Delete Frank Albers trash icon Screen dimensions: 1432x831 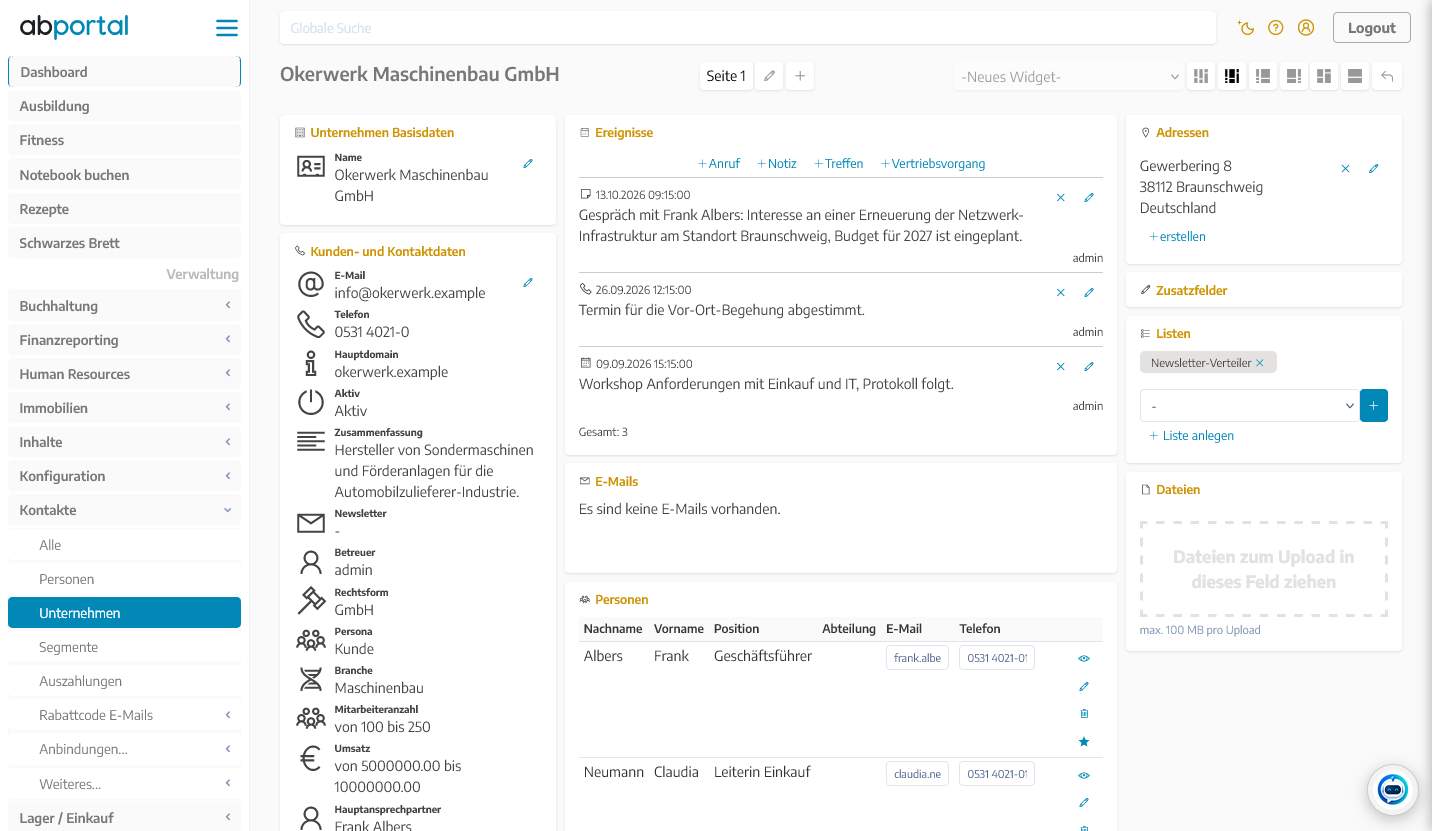click(1084, 714)
